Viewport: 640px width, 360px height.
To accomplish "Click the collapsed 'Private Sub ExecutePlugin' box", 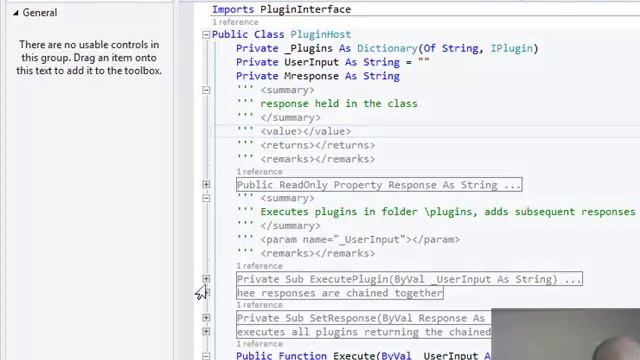I will (x=409, y=279).
